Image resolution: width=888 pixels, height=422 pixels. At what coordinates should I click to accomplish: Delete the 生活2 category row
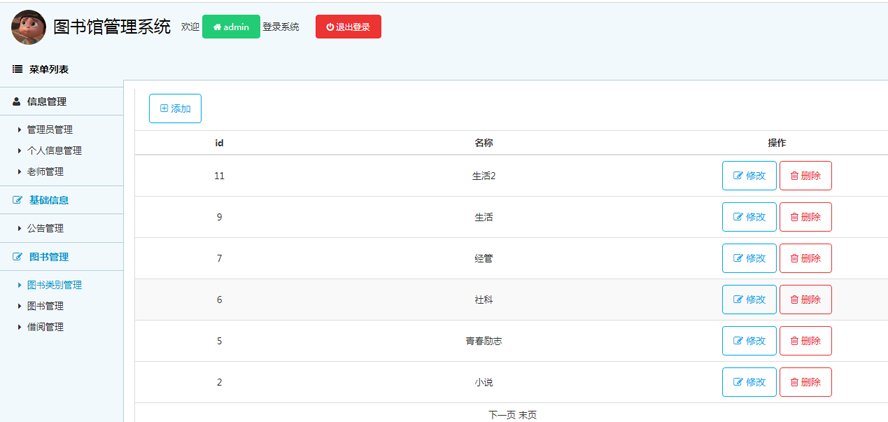click(x=805, y=176)
